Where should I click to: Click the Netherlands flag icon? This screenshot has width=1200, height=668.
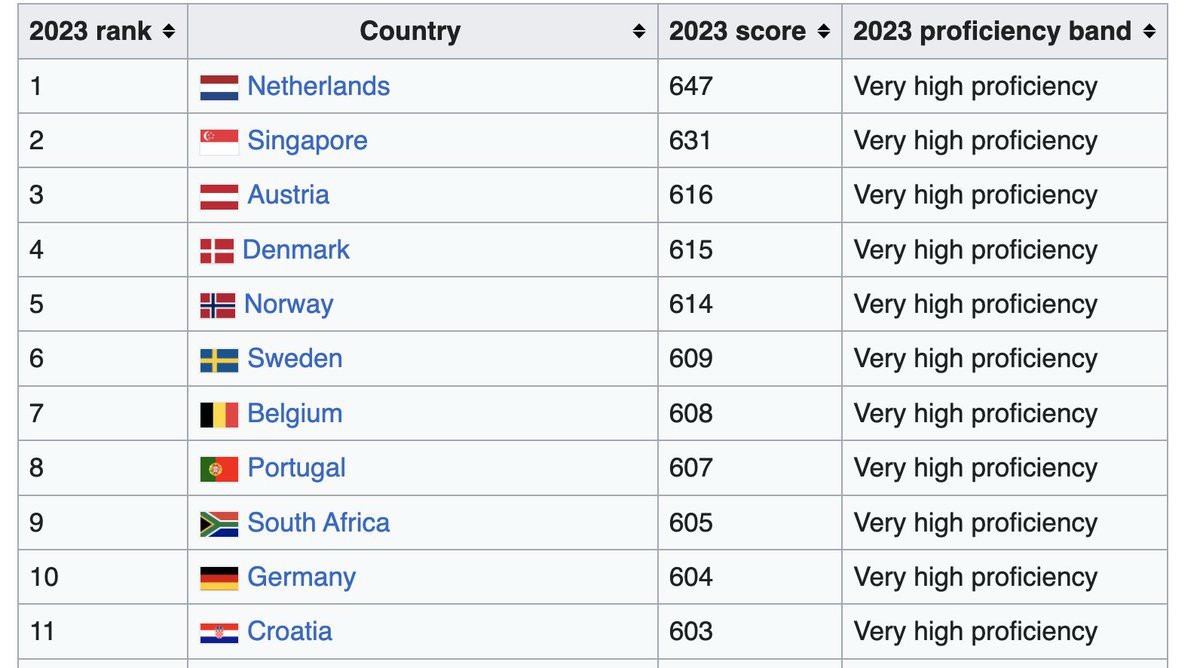click(219, 87)
